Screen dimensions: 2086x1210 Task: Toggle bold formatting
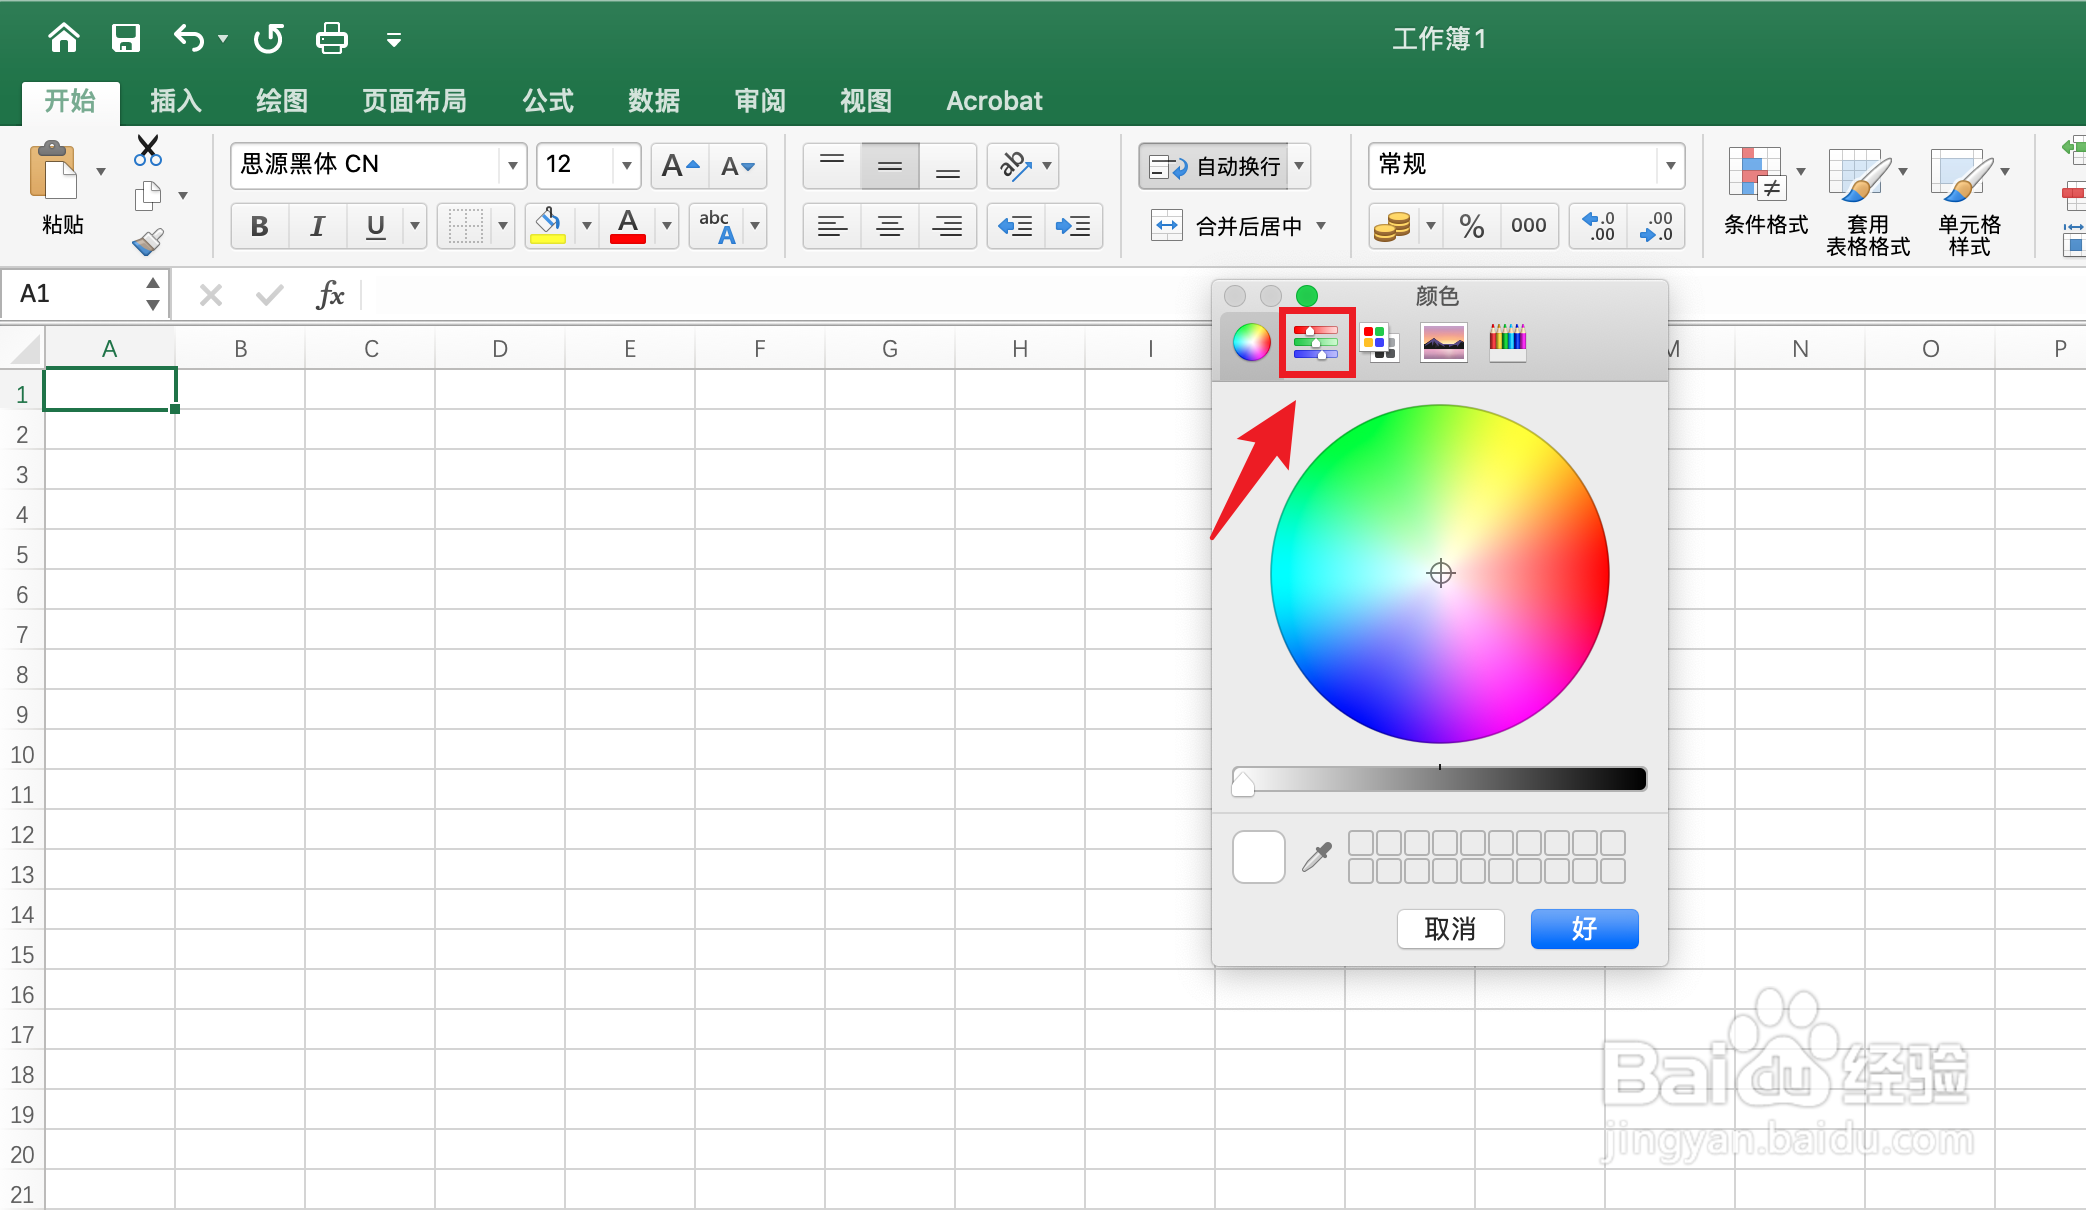pos(259,226)
